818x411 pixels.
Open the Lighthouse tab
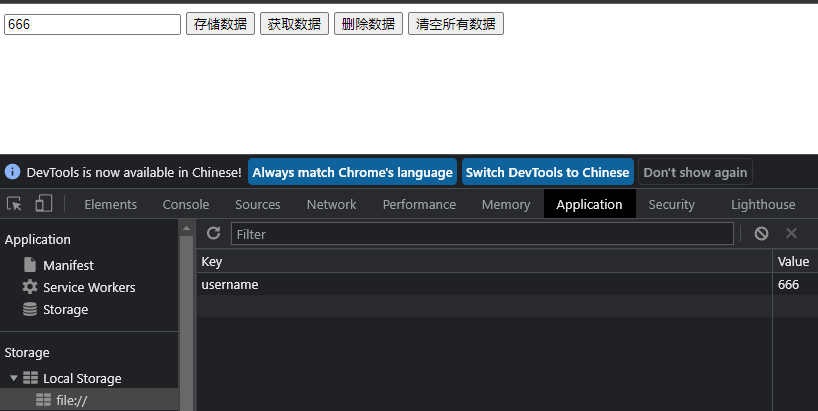(x=763, y=204)
